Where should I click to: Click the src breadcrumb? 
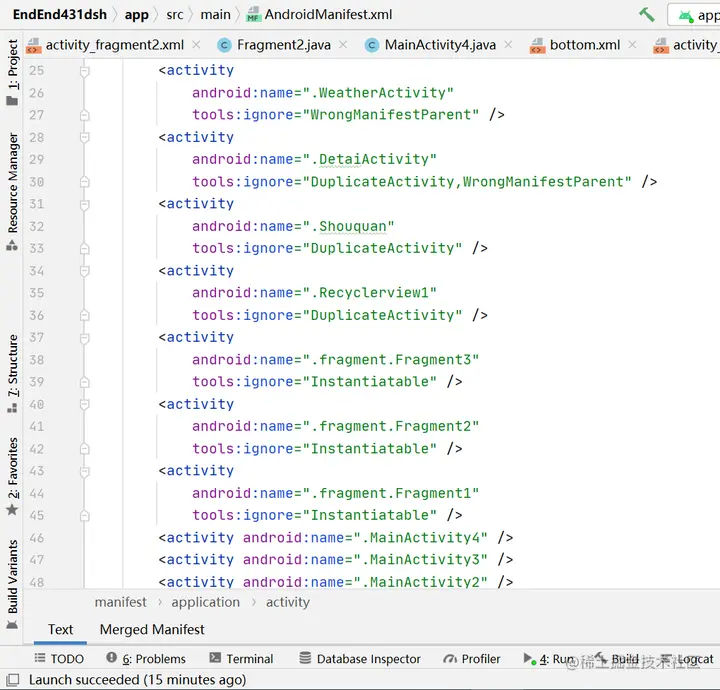tap(174, 15)
